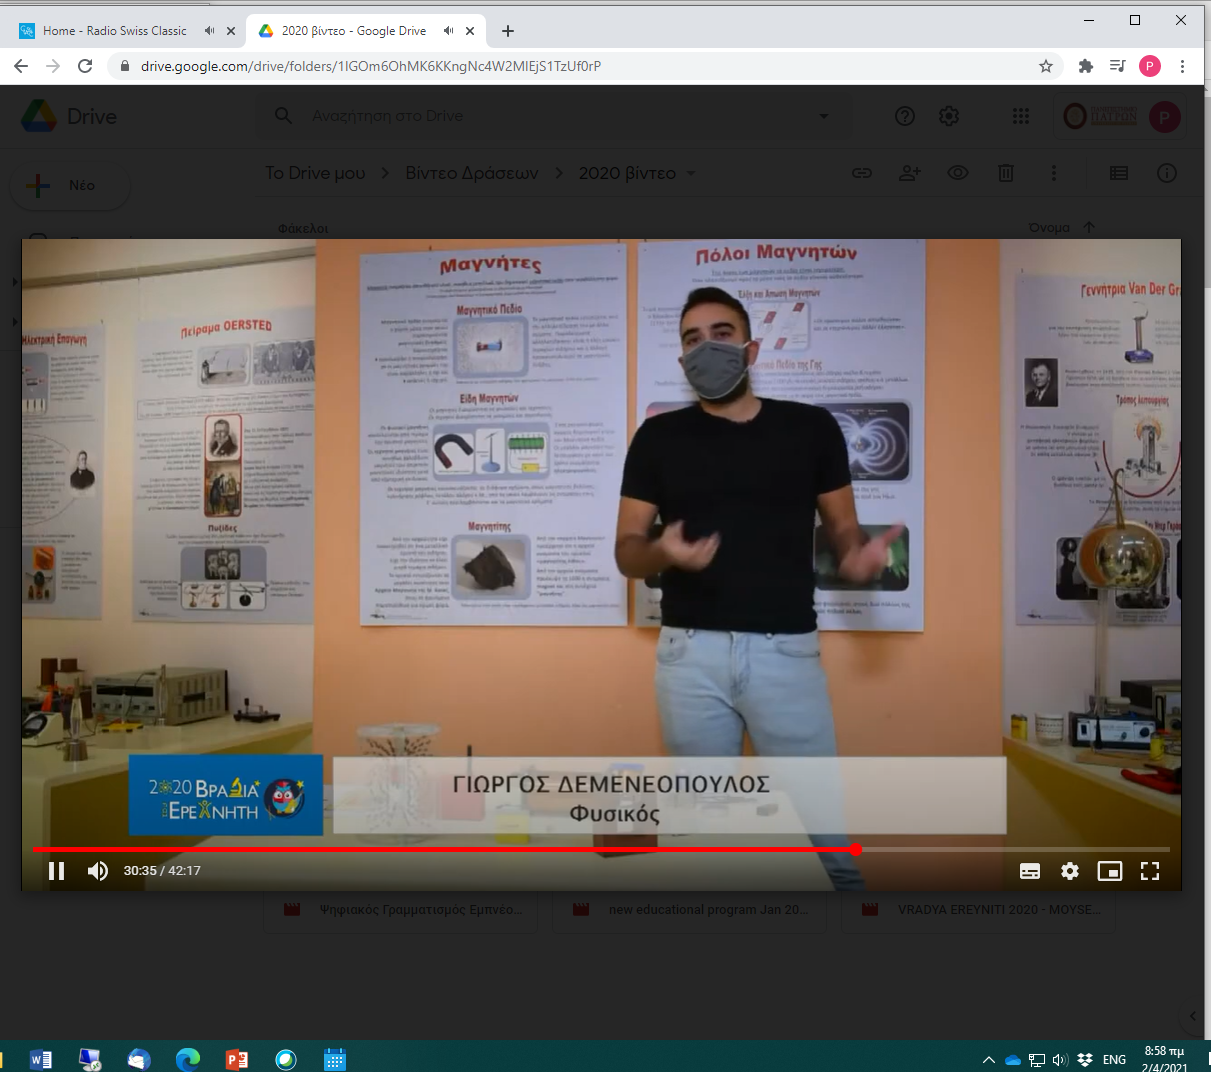Go back in browser history
Screen dimensions: 1211x1072
point(21,66)
